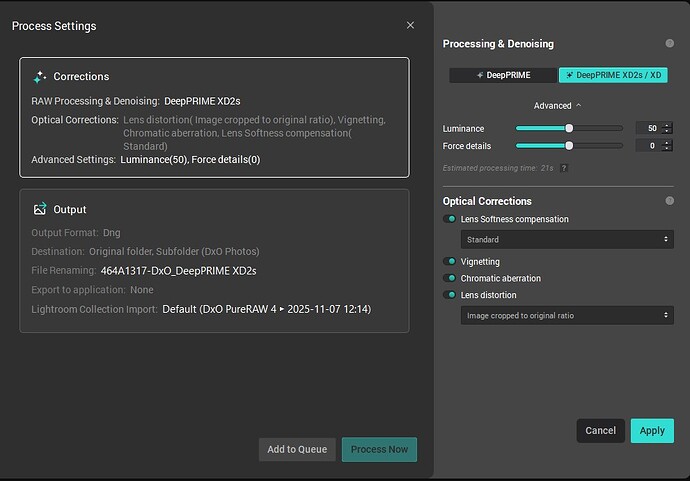Close the Process Settings dialog
The width and height of the screenshot is (690, 481).
coord(410,26)
